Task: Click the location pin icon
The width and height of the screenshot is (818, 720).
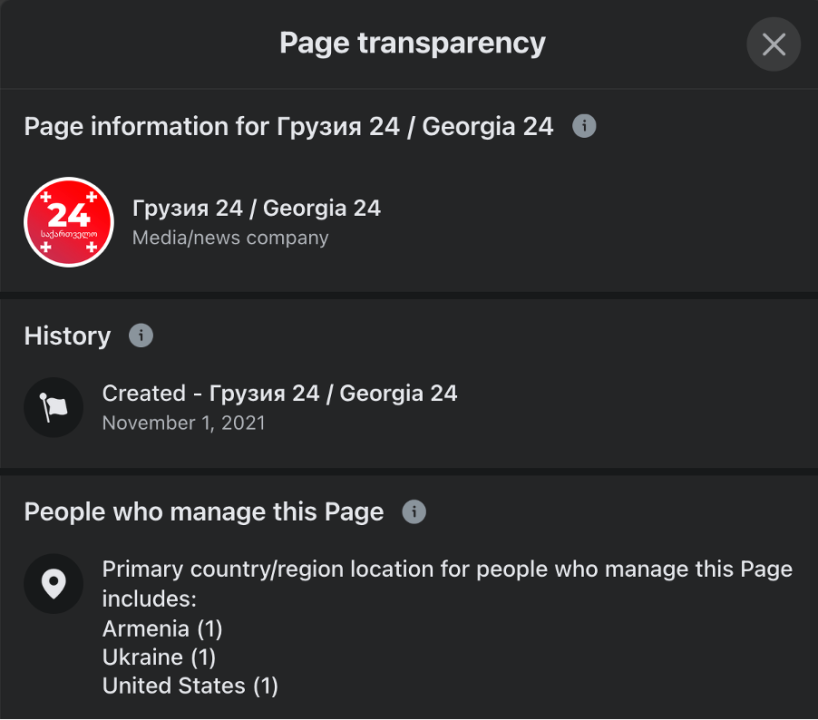Action: tap(54, 583)
